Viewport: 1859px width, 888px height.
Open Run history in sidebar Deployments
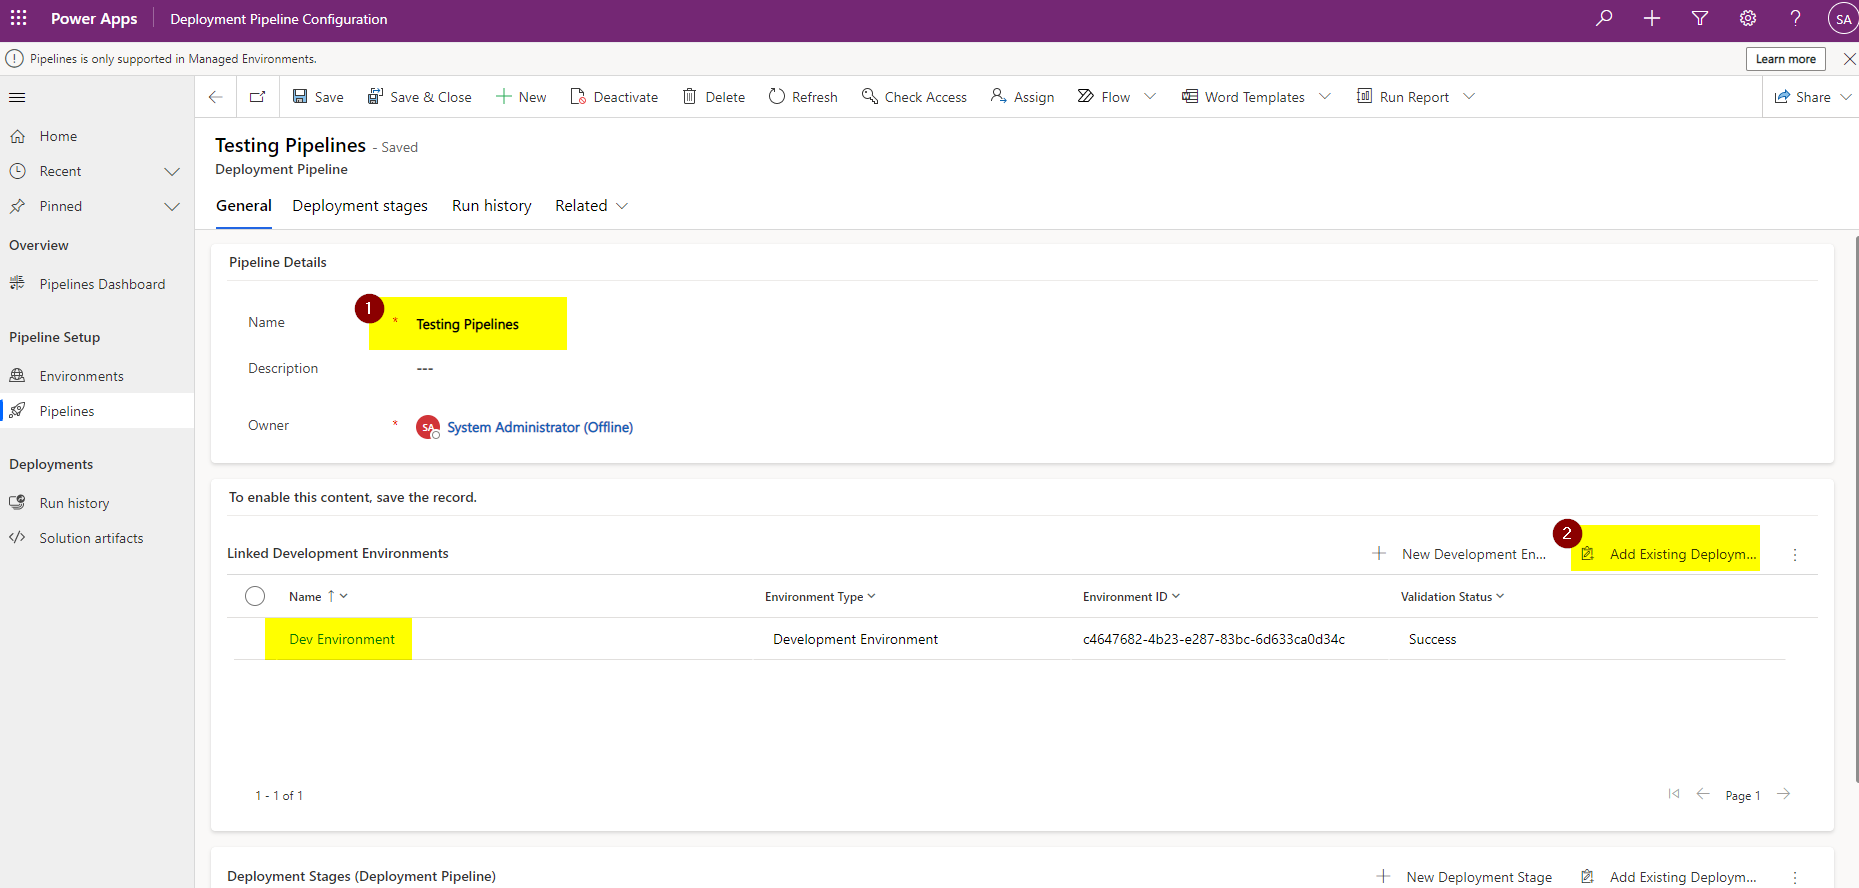click(74, 503)
